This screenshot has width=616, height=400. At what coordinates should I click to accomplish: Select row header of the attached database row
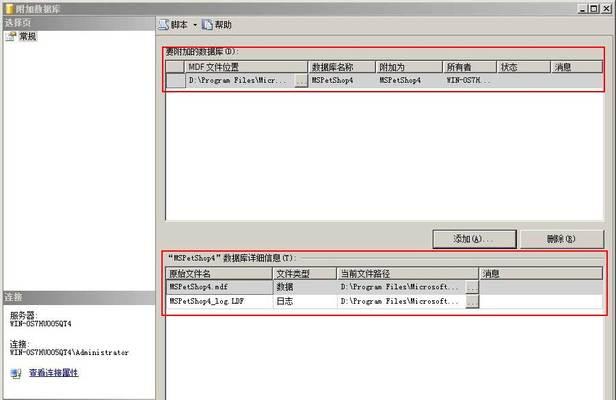[x=175, y=81]
